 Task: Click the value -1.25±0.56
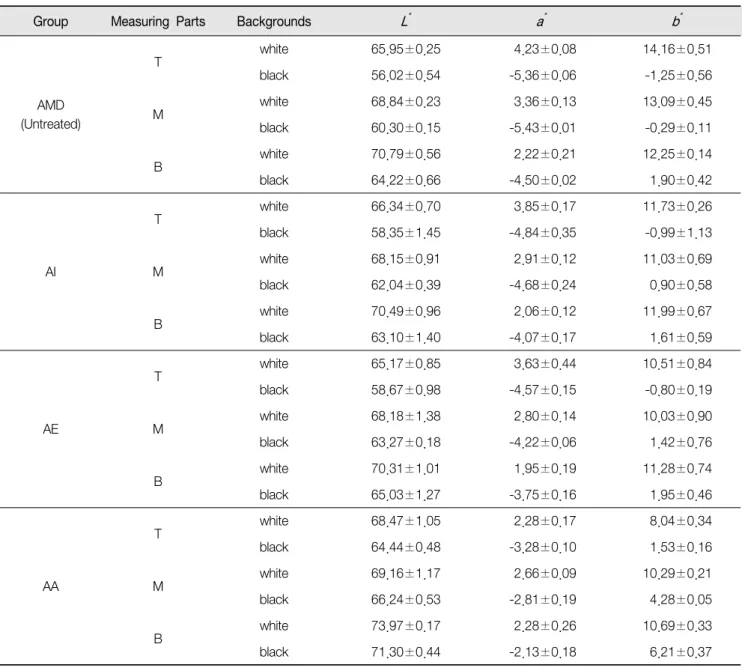pos(678,75)
